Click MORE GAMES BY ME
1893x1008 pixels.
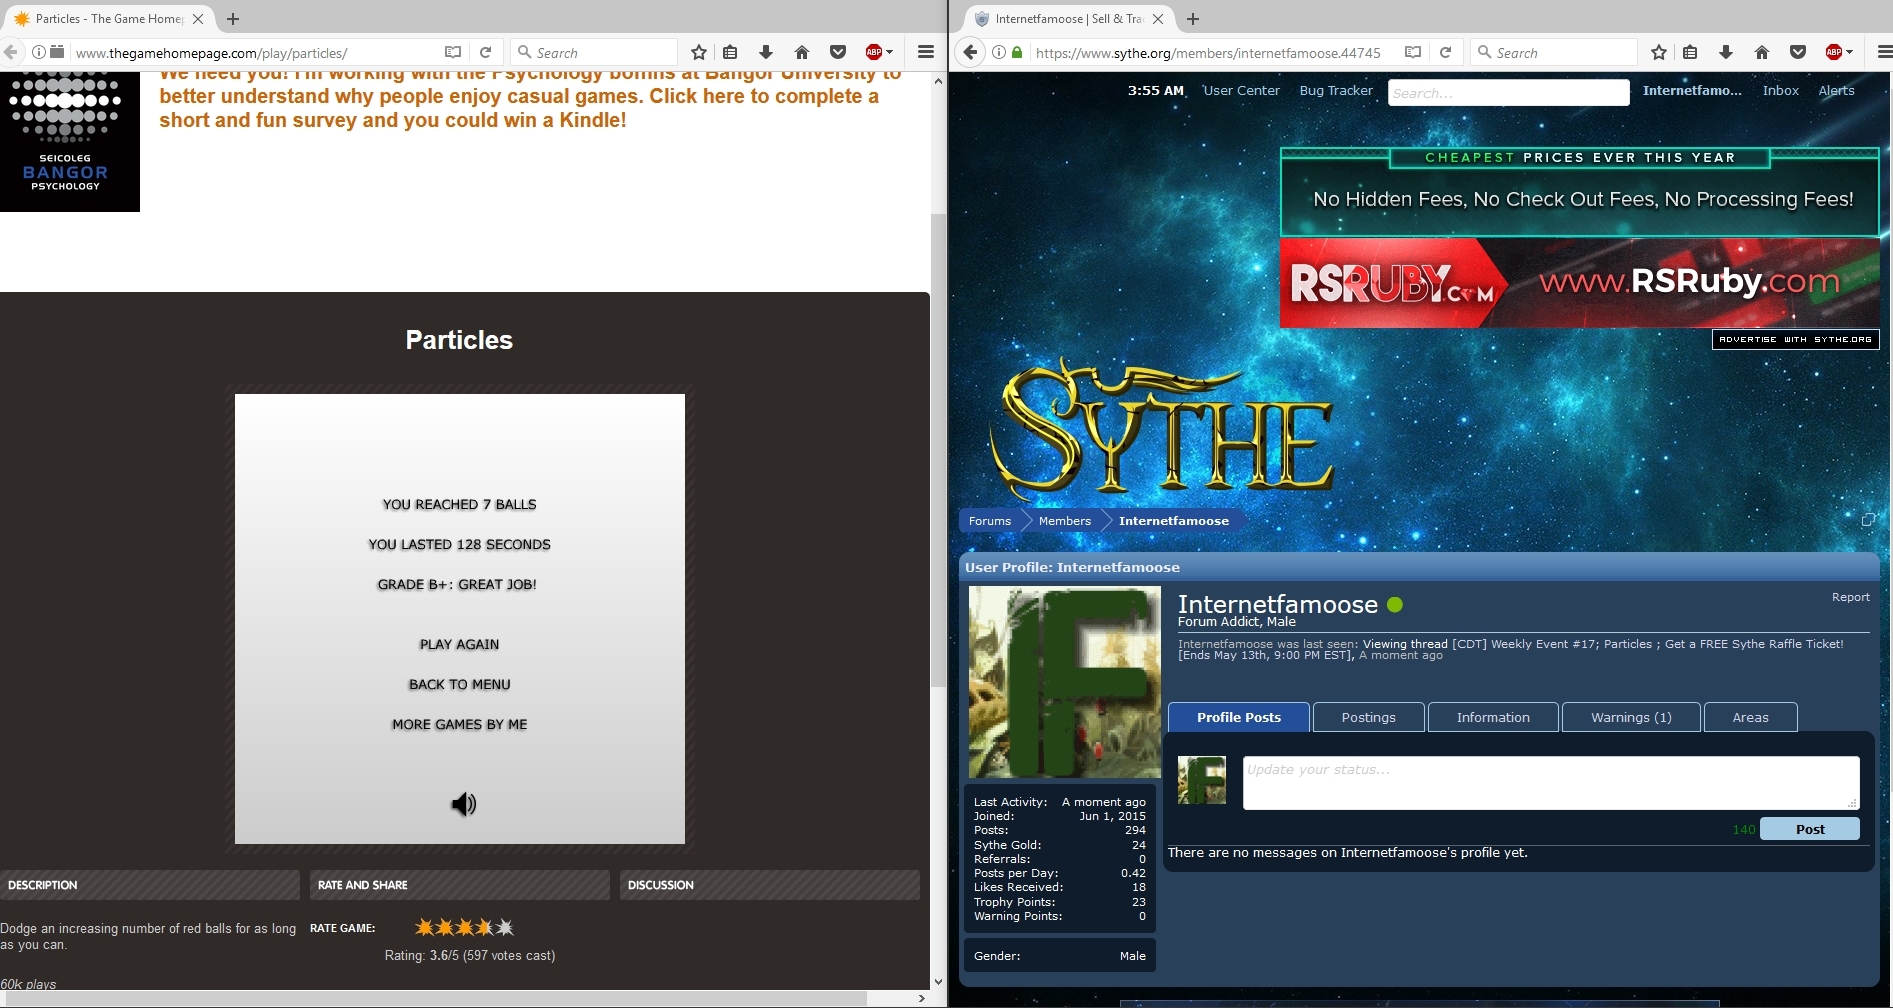[459, 724]
